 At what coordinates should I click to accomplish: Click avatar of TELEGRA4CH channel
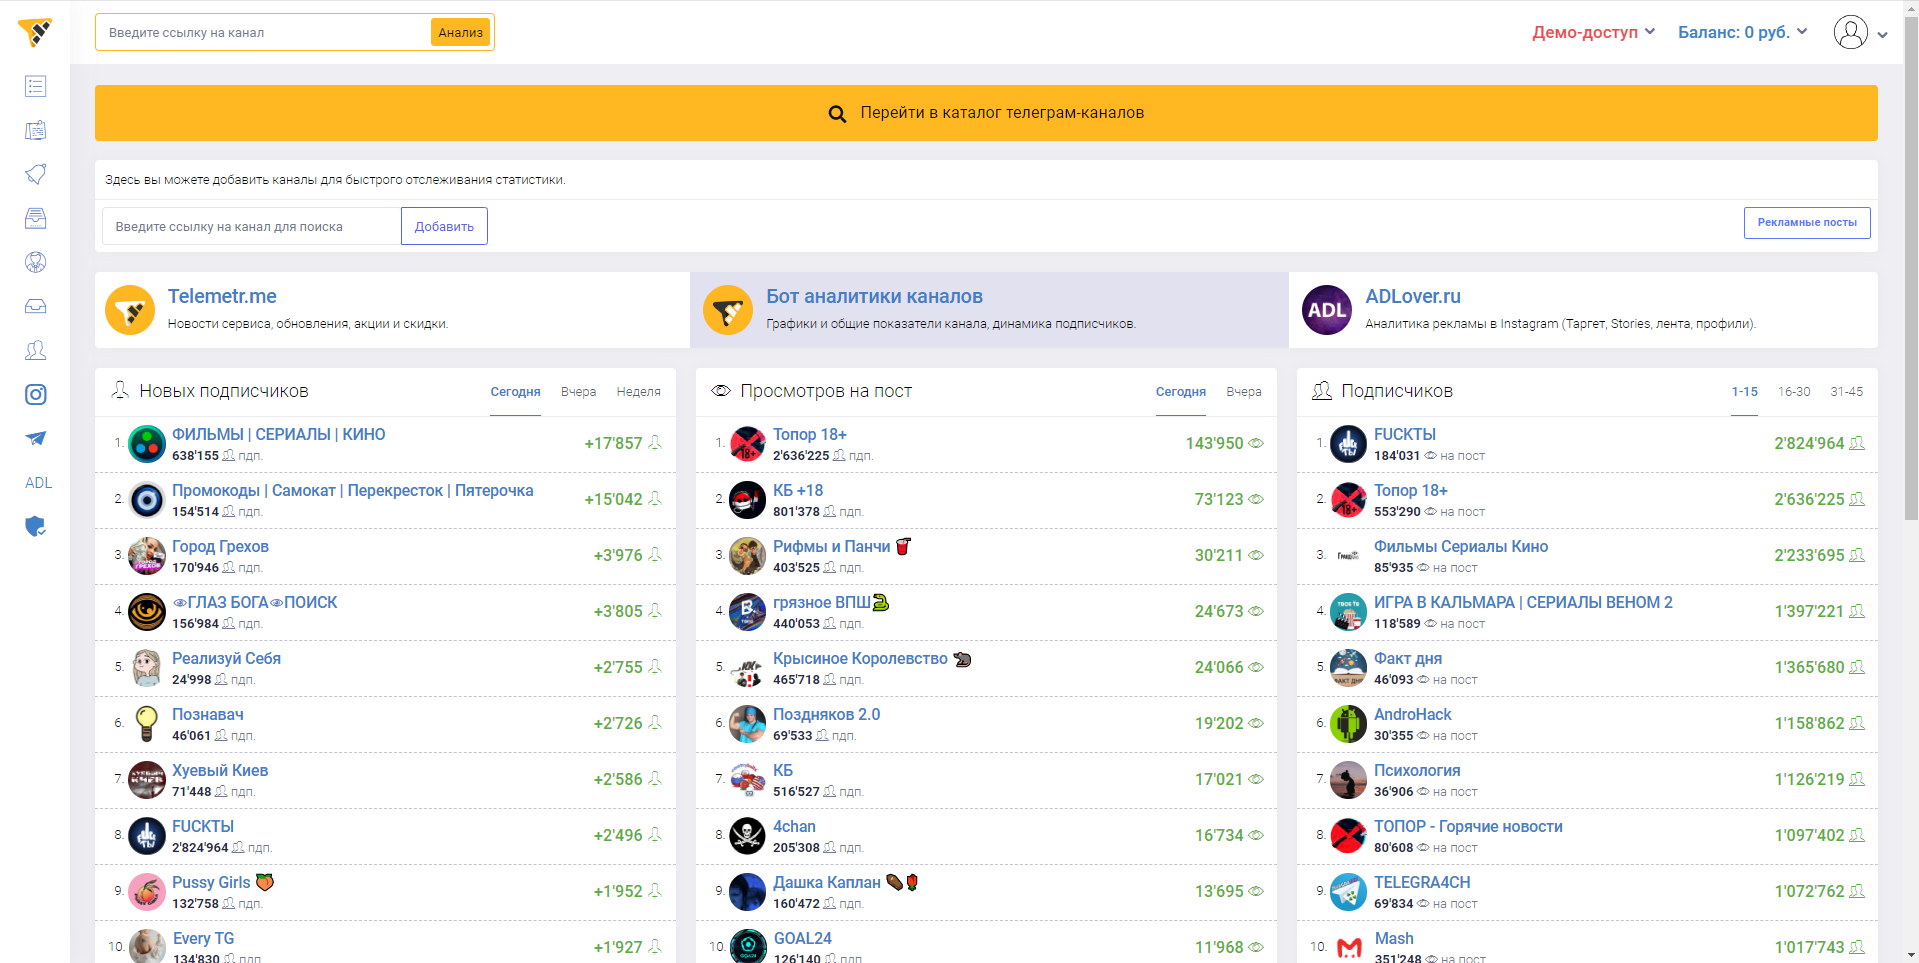(x=1348, y=892)
